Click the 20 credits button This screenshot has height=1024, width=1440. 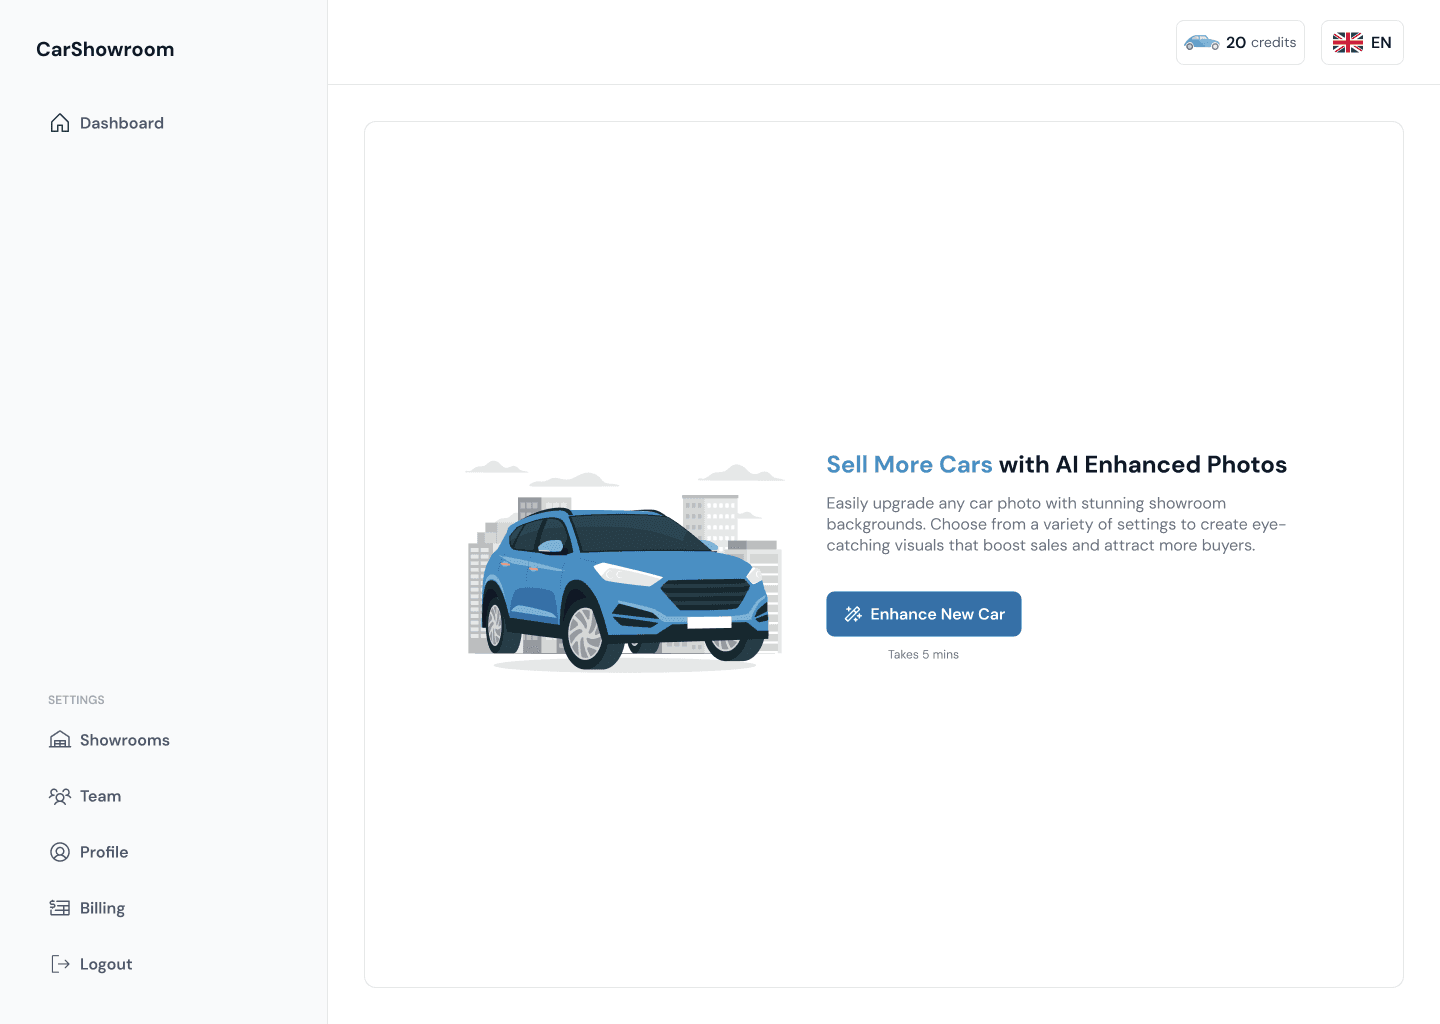(1240, 43)
